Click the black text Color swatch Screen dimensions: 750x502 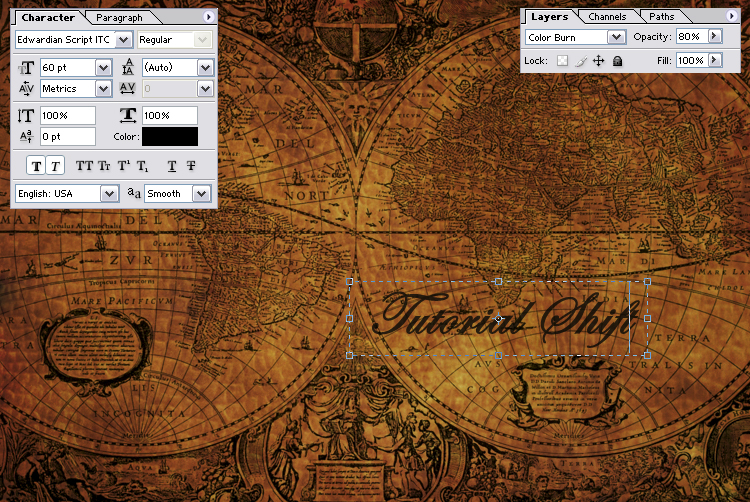click(x=170, y=136)
